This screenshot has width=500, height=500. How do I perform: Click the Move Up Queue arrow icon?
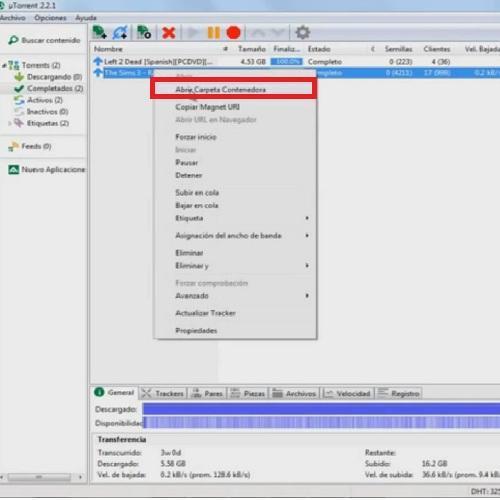[x=258, y=33]
